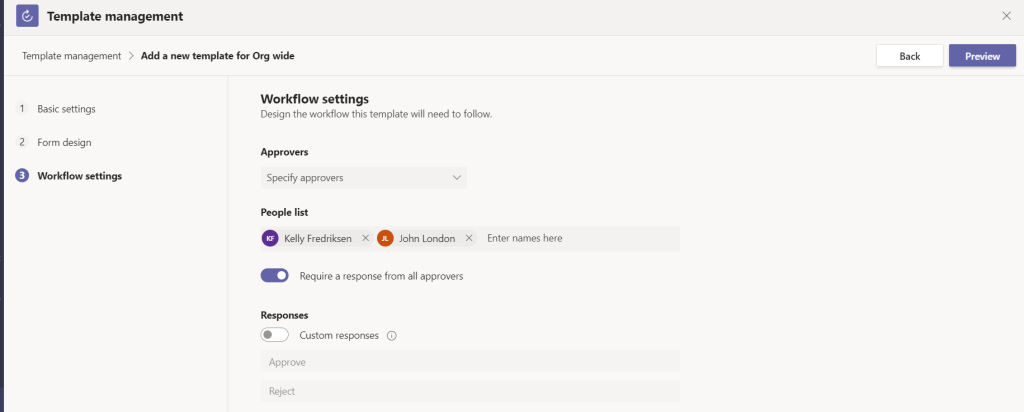Click the step 1 number circle
1024x412 pixels.
(22, 108)
